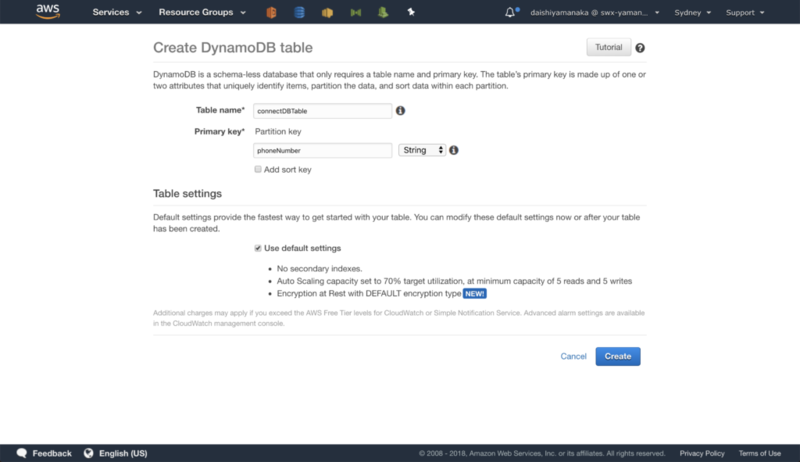Open the daishiyamanaka account menu
The image size is (800, 462).
594,12
